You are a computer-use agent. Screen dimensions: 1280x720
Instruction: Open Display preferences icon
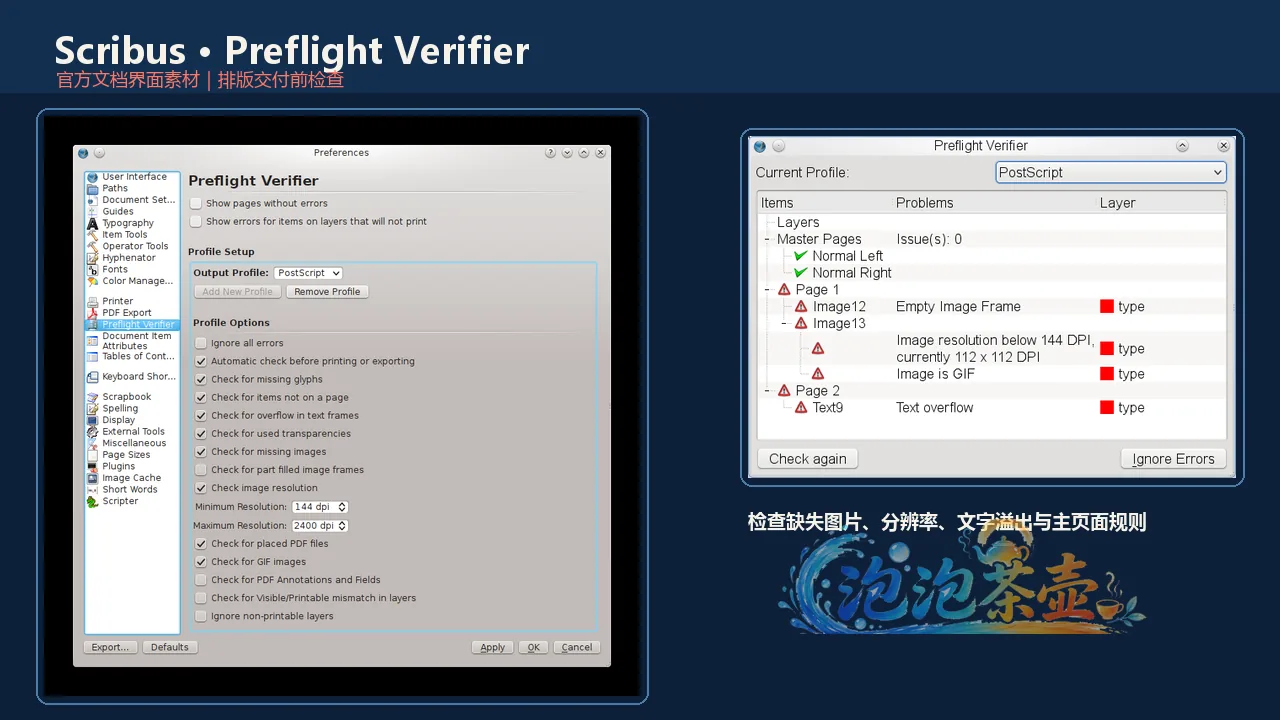click(x=93, y=420)
